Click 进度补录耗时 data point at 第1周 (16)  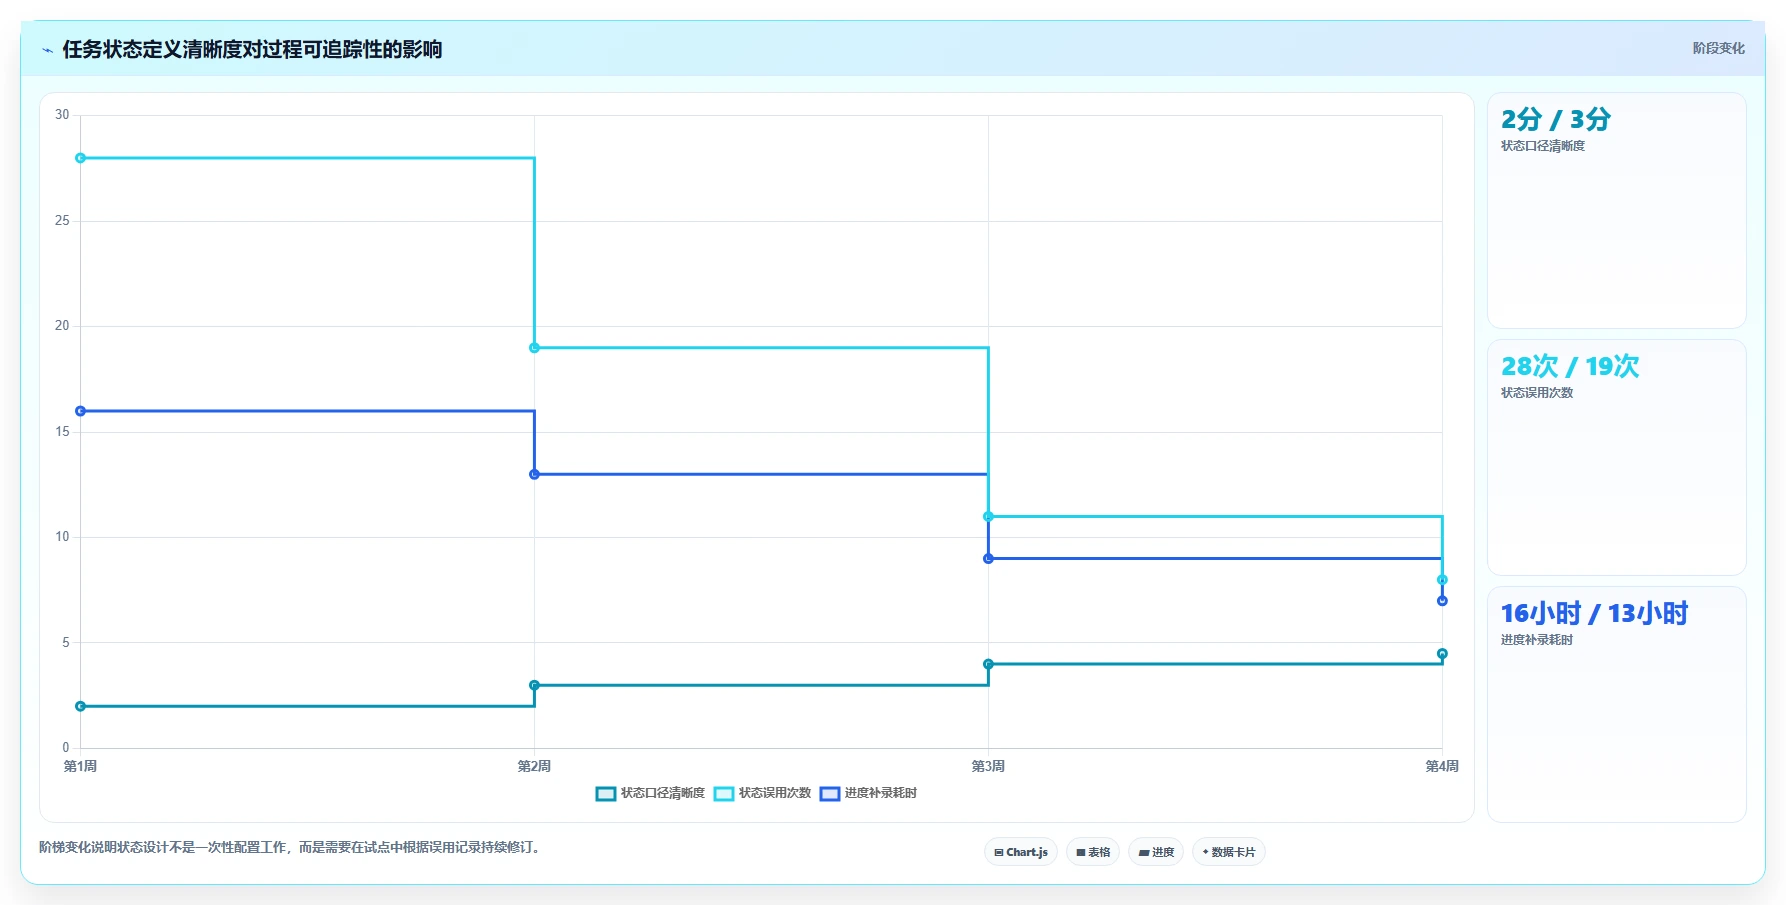pos(81,411)
